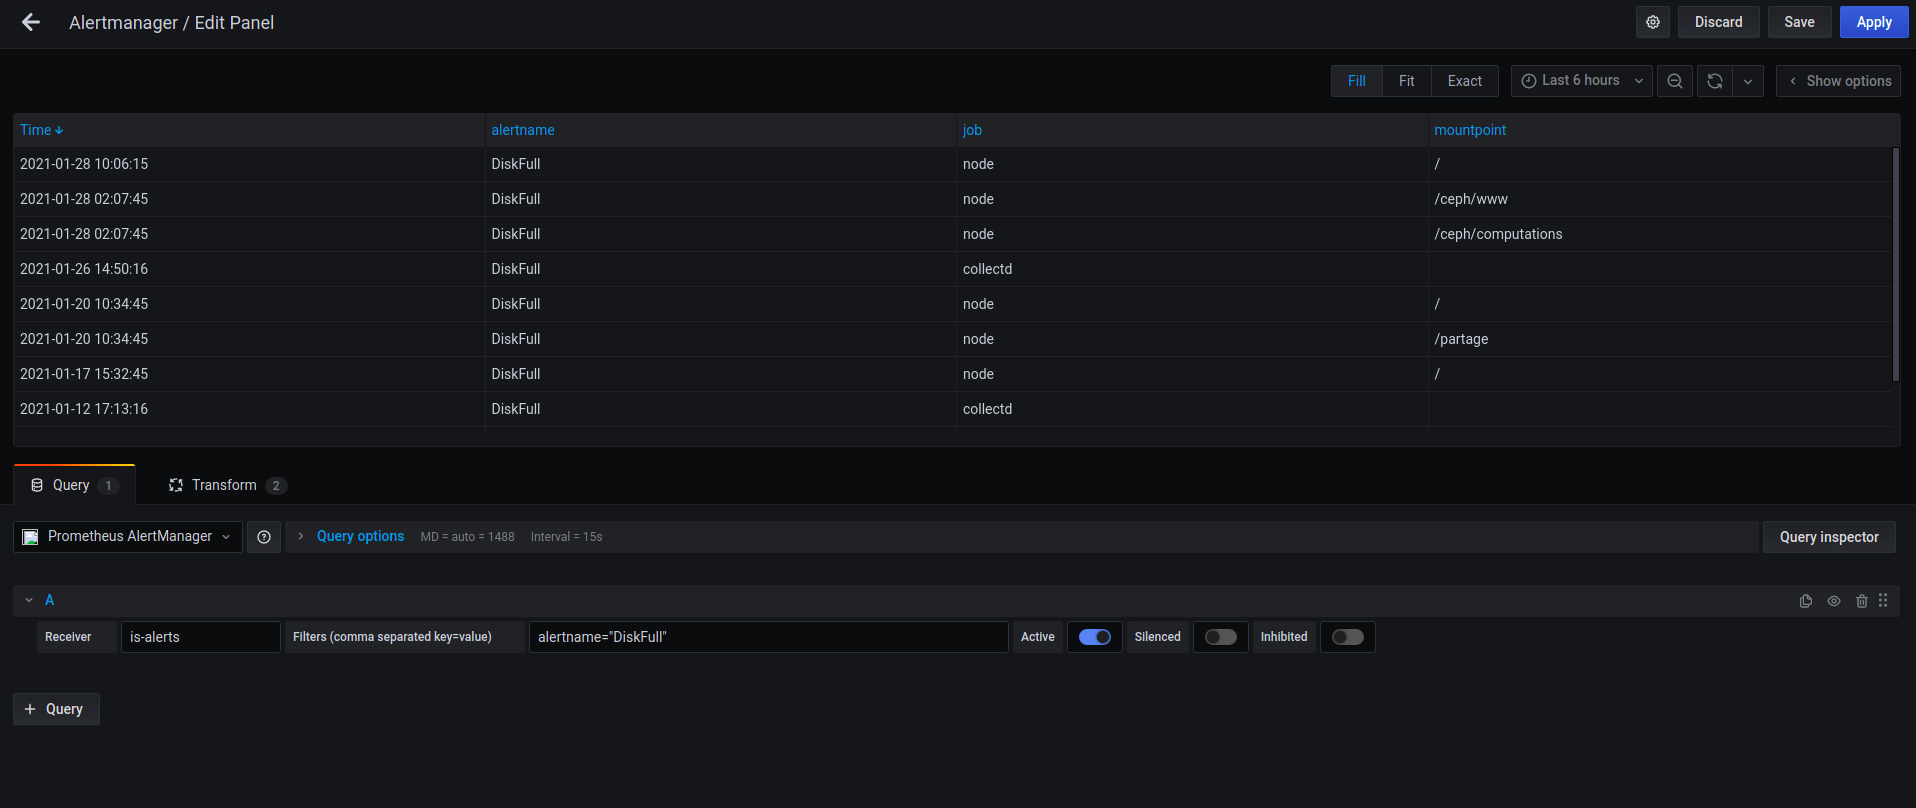
Task: Apply the panel changes
Action: coord(1874,22)
